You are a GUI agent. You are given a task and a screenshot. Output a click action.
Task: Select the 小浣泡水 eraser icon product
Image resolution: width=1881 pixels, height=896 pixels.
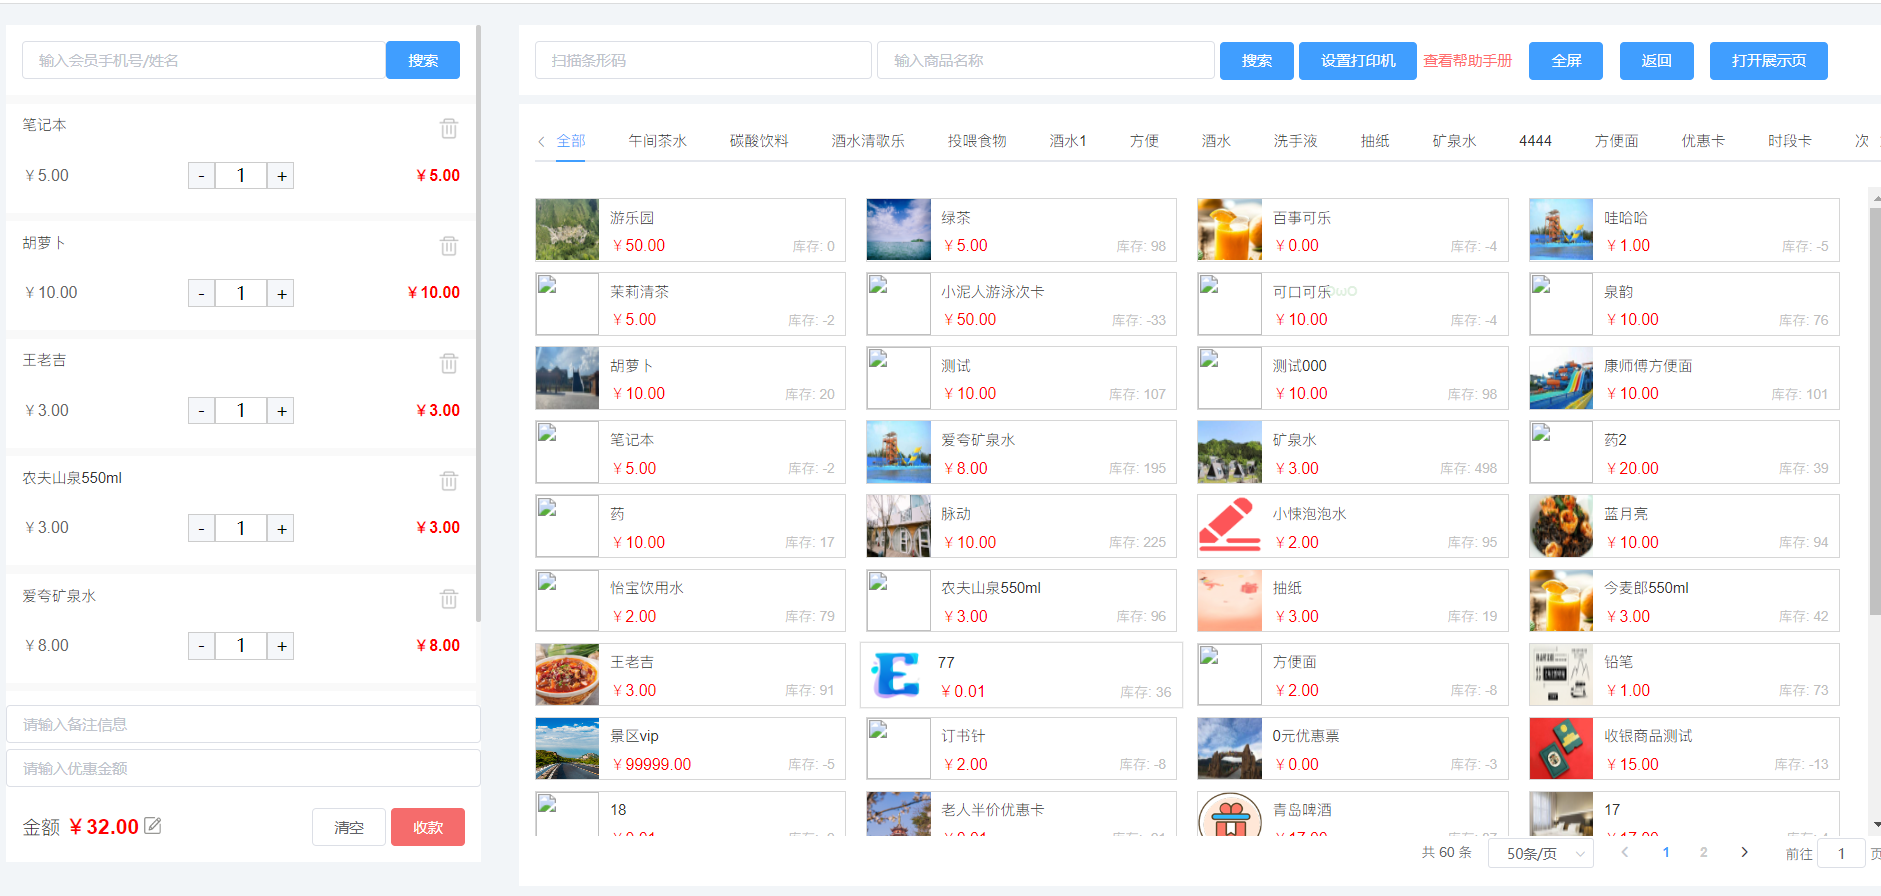pos(1230,526)
